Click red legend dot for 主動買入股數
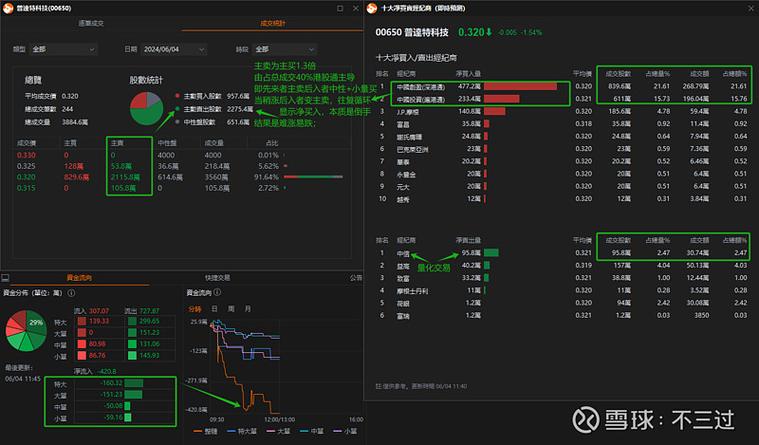 click(x=178, y=96)
